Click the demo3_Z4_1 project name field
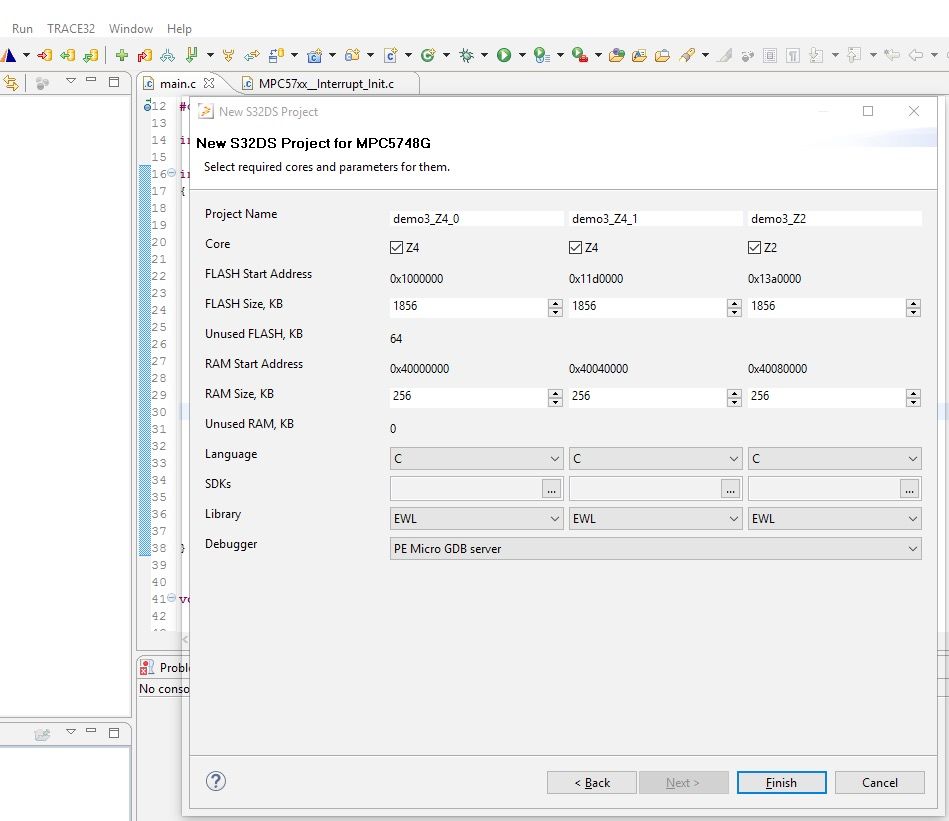Image resolution: width=949 pixels, height=821 pixels. pos(655,218)
